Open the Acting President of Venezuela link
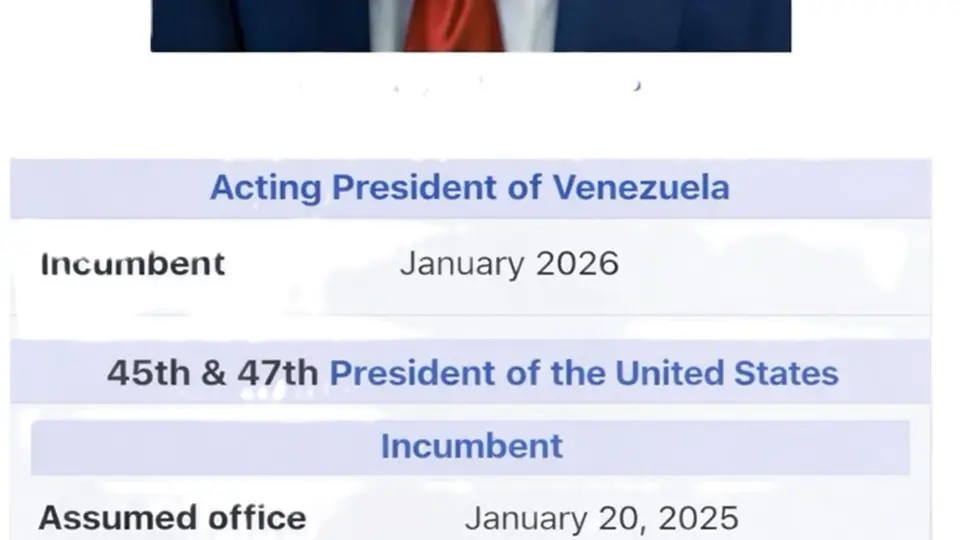Image resolution: width=960 pixels, height=540 pixels. (x=469, y=187)
